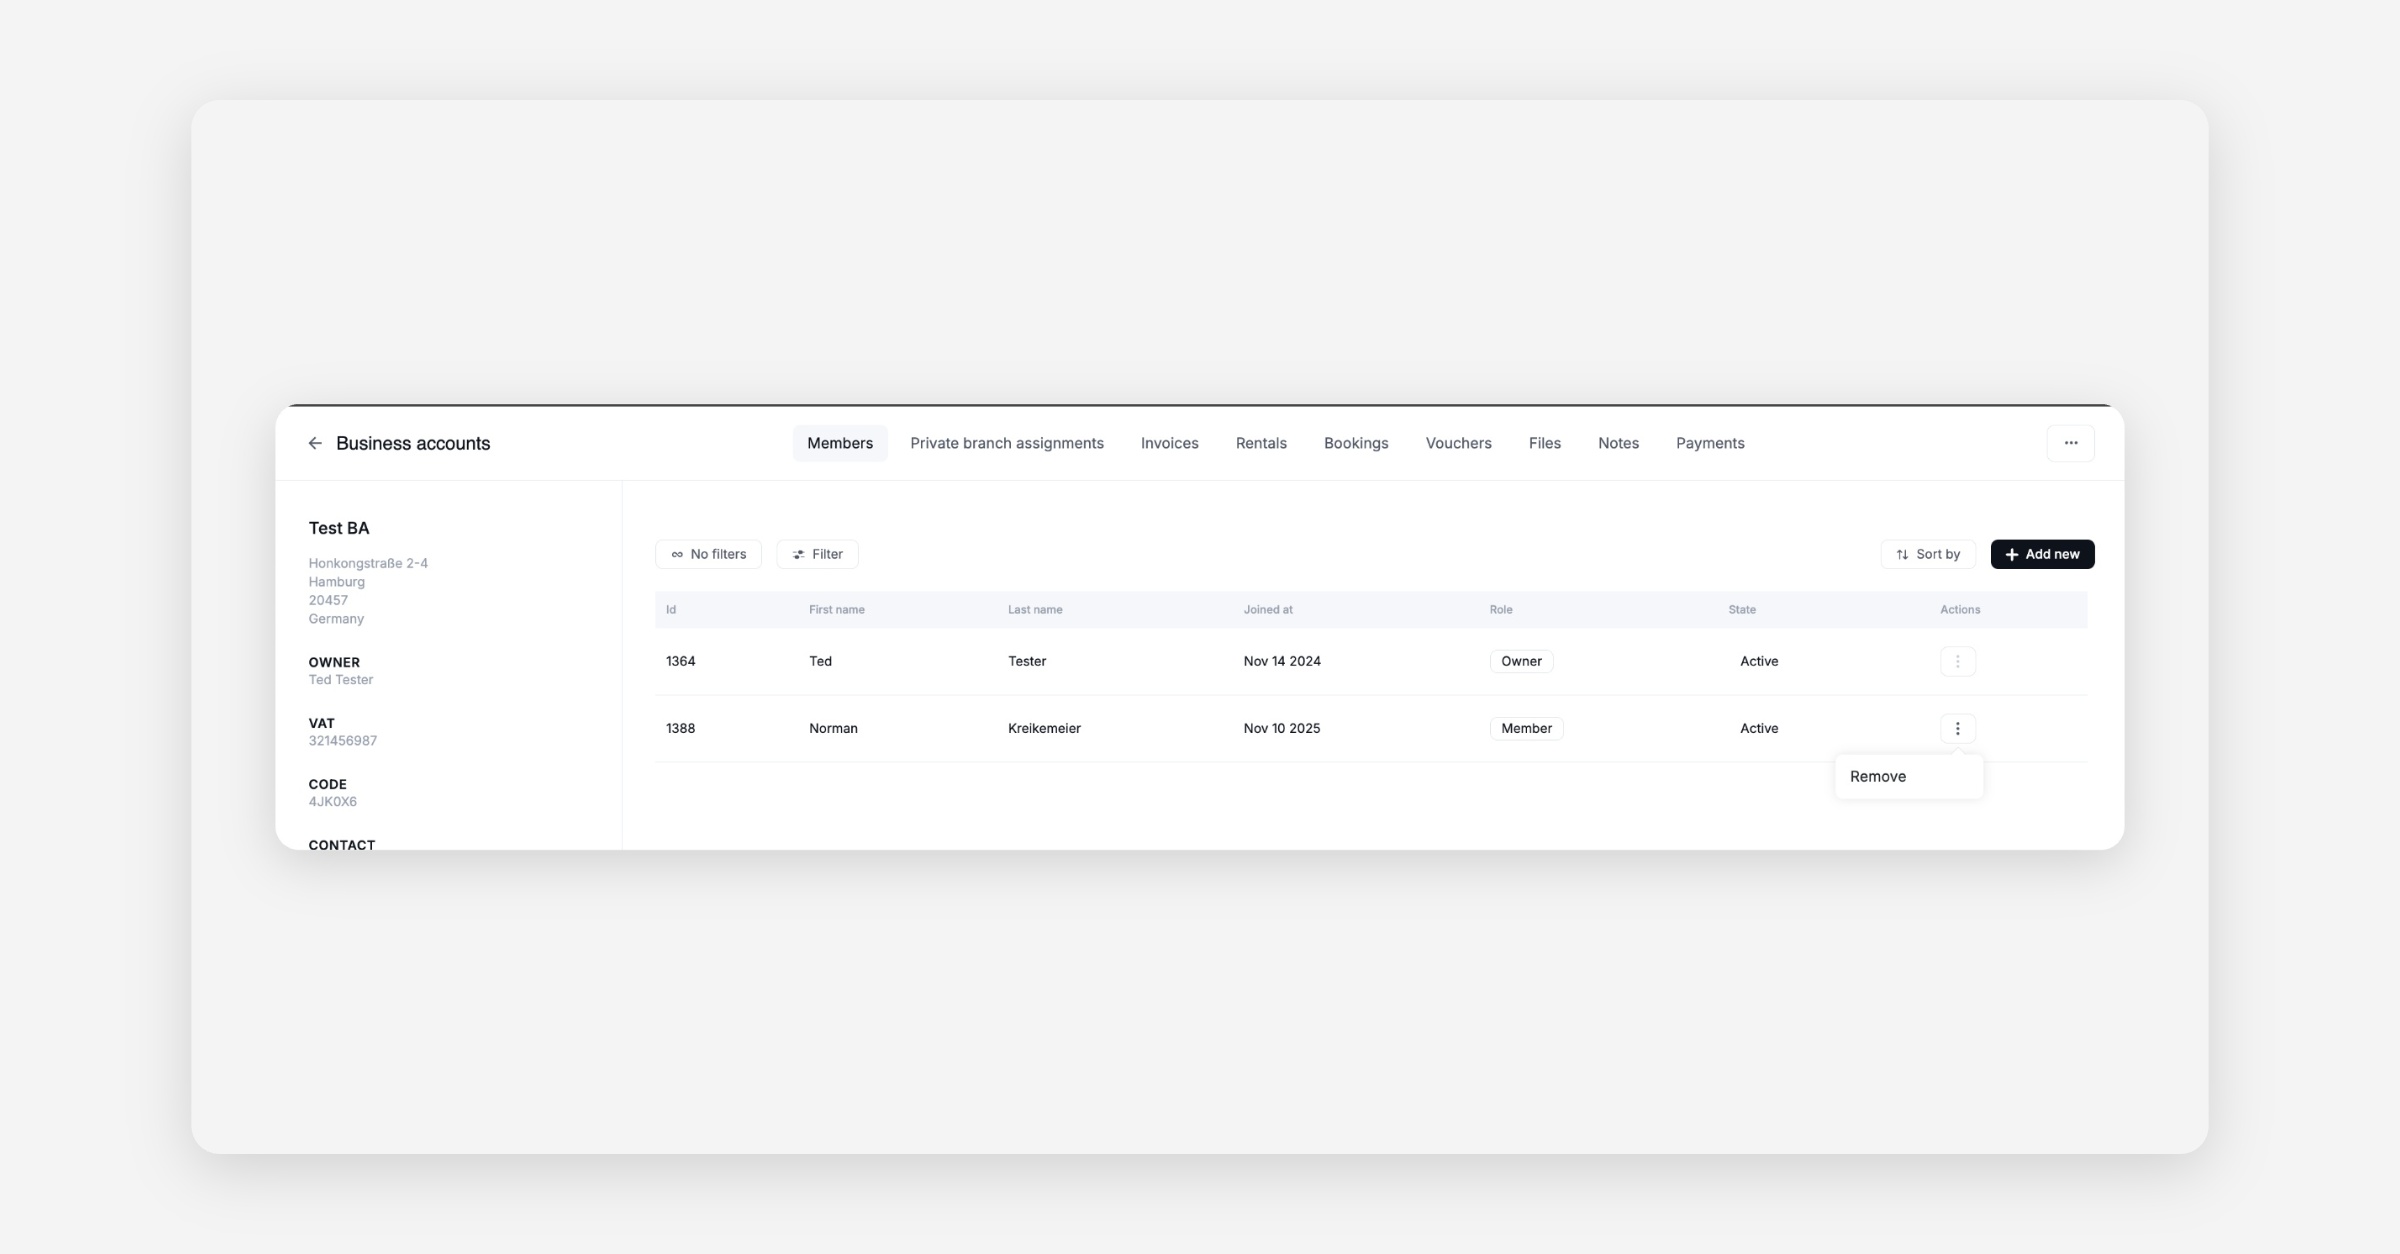2400x1254 pixels.
Task: Click the back arrow beside Business accounts
Action: [315, 443]
